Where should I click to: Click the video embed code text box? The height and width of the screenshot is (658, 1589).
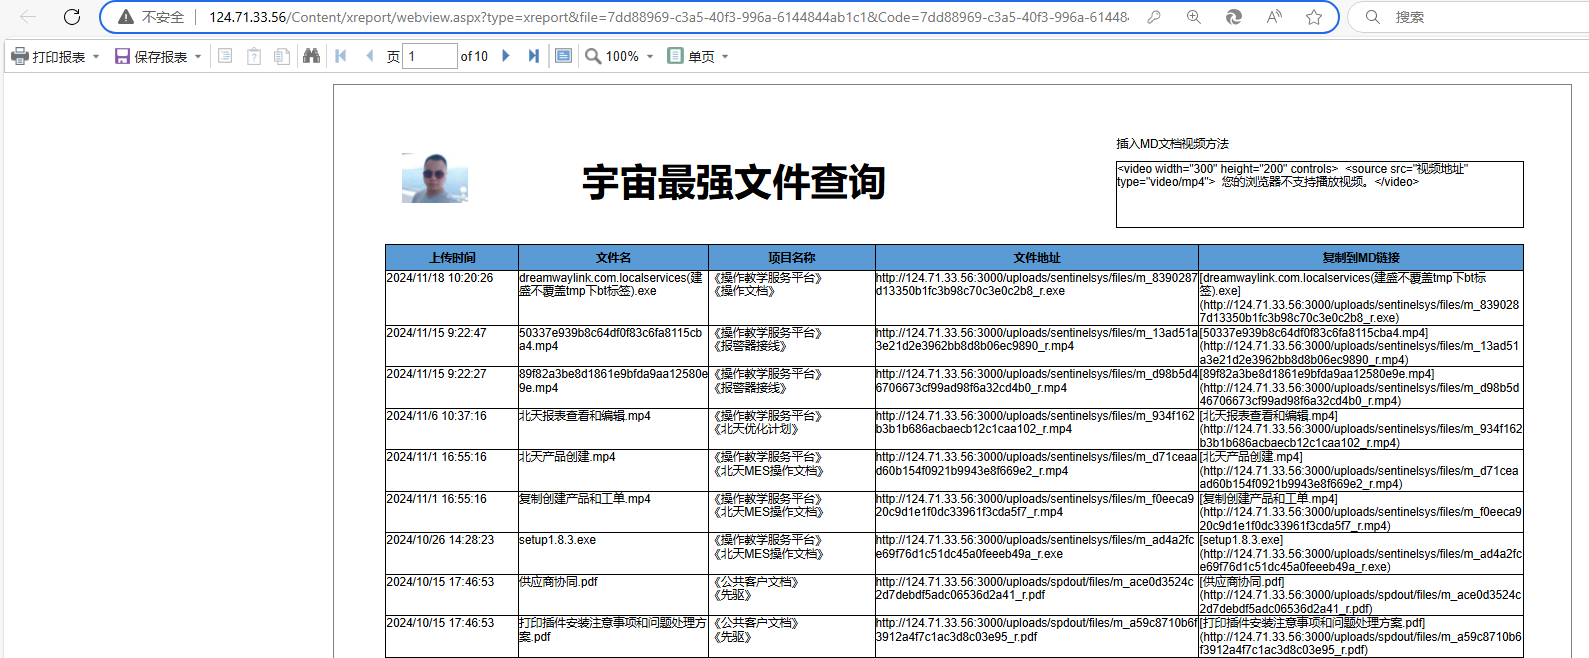1319,194
